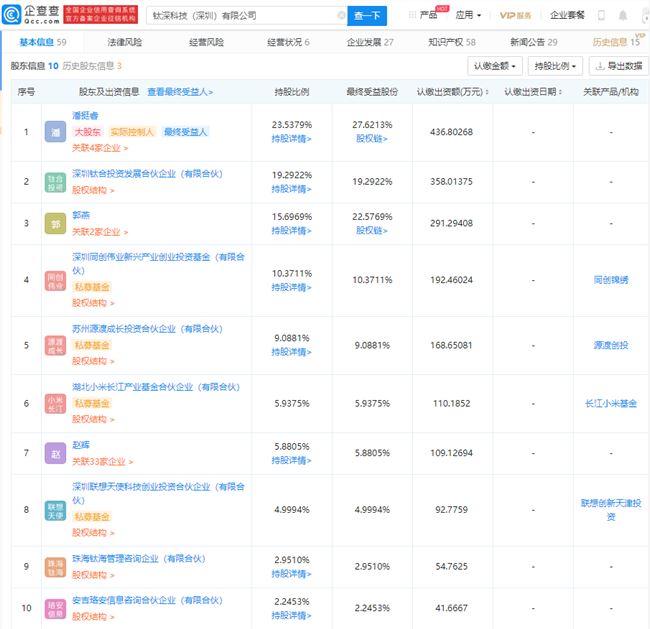Select the 股东信息 sub-tab

tap(34, 66)
